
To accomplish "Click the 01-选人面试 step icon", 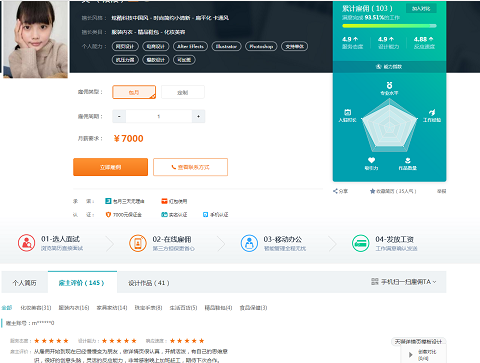I will [27, 243].
